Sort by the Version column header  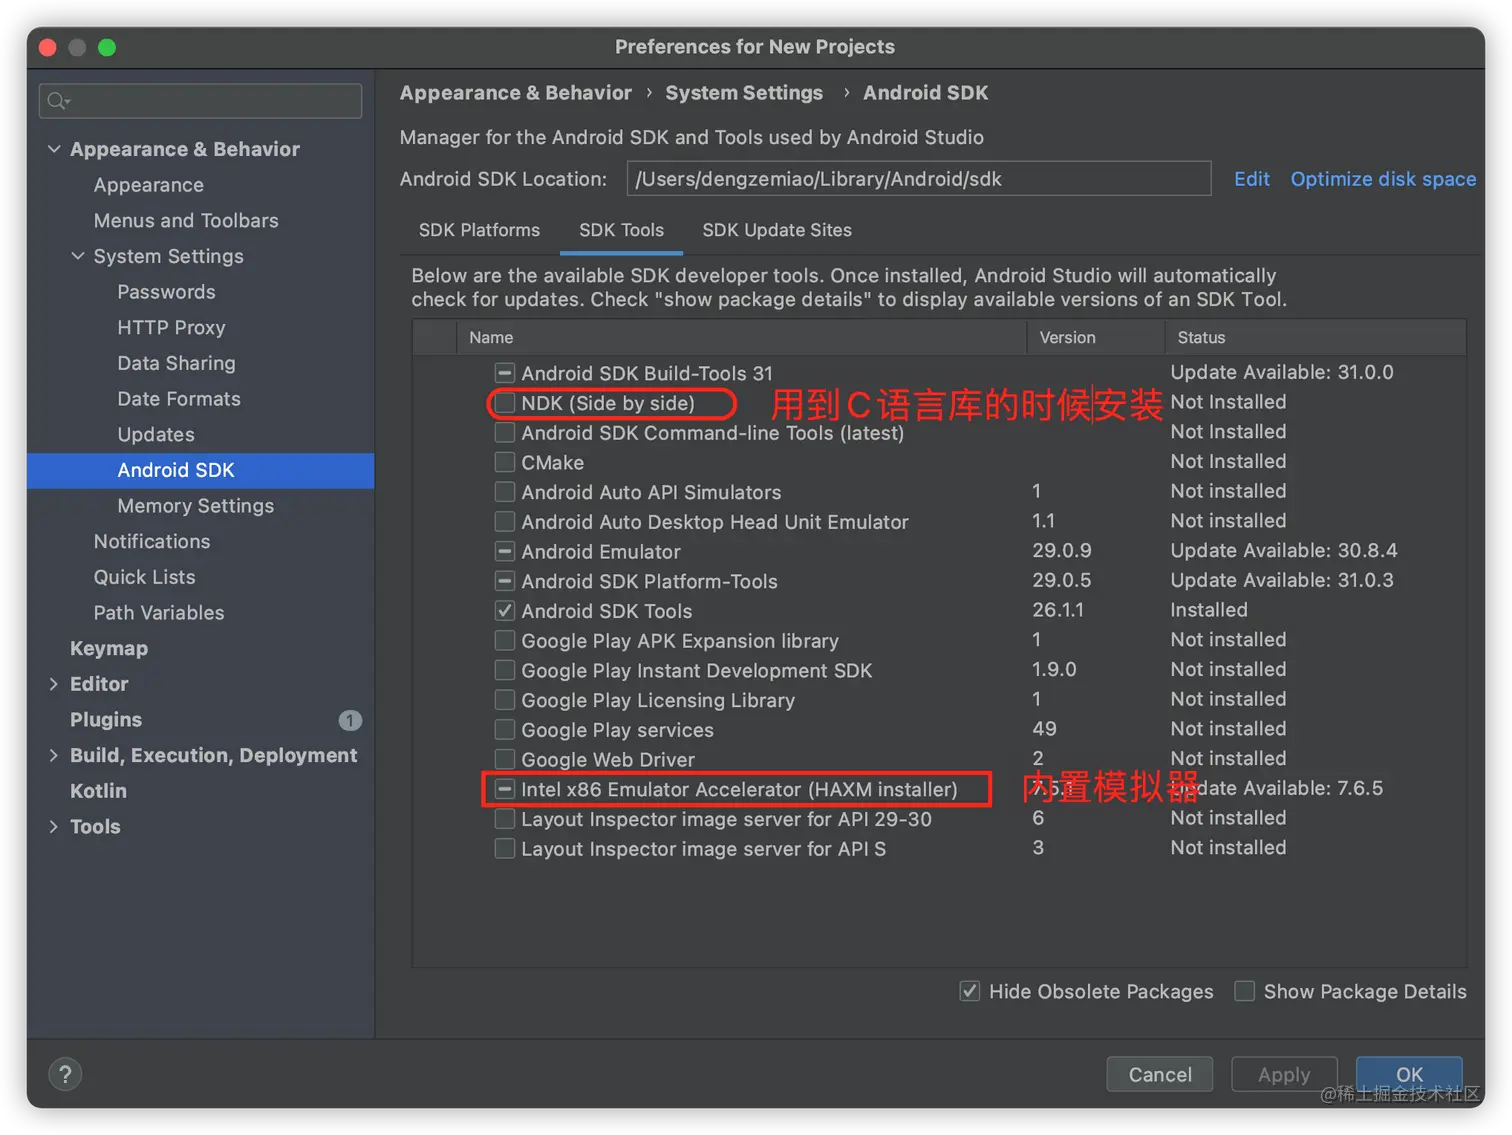point(1096,338)
